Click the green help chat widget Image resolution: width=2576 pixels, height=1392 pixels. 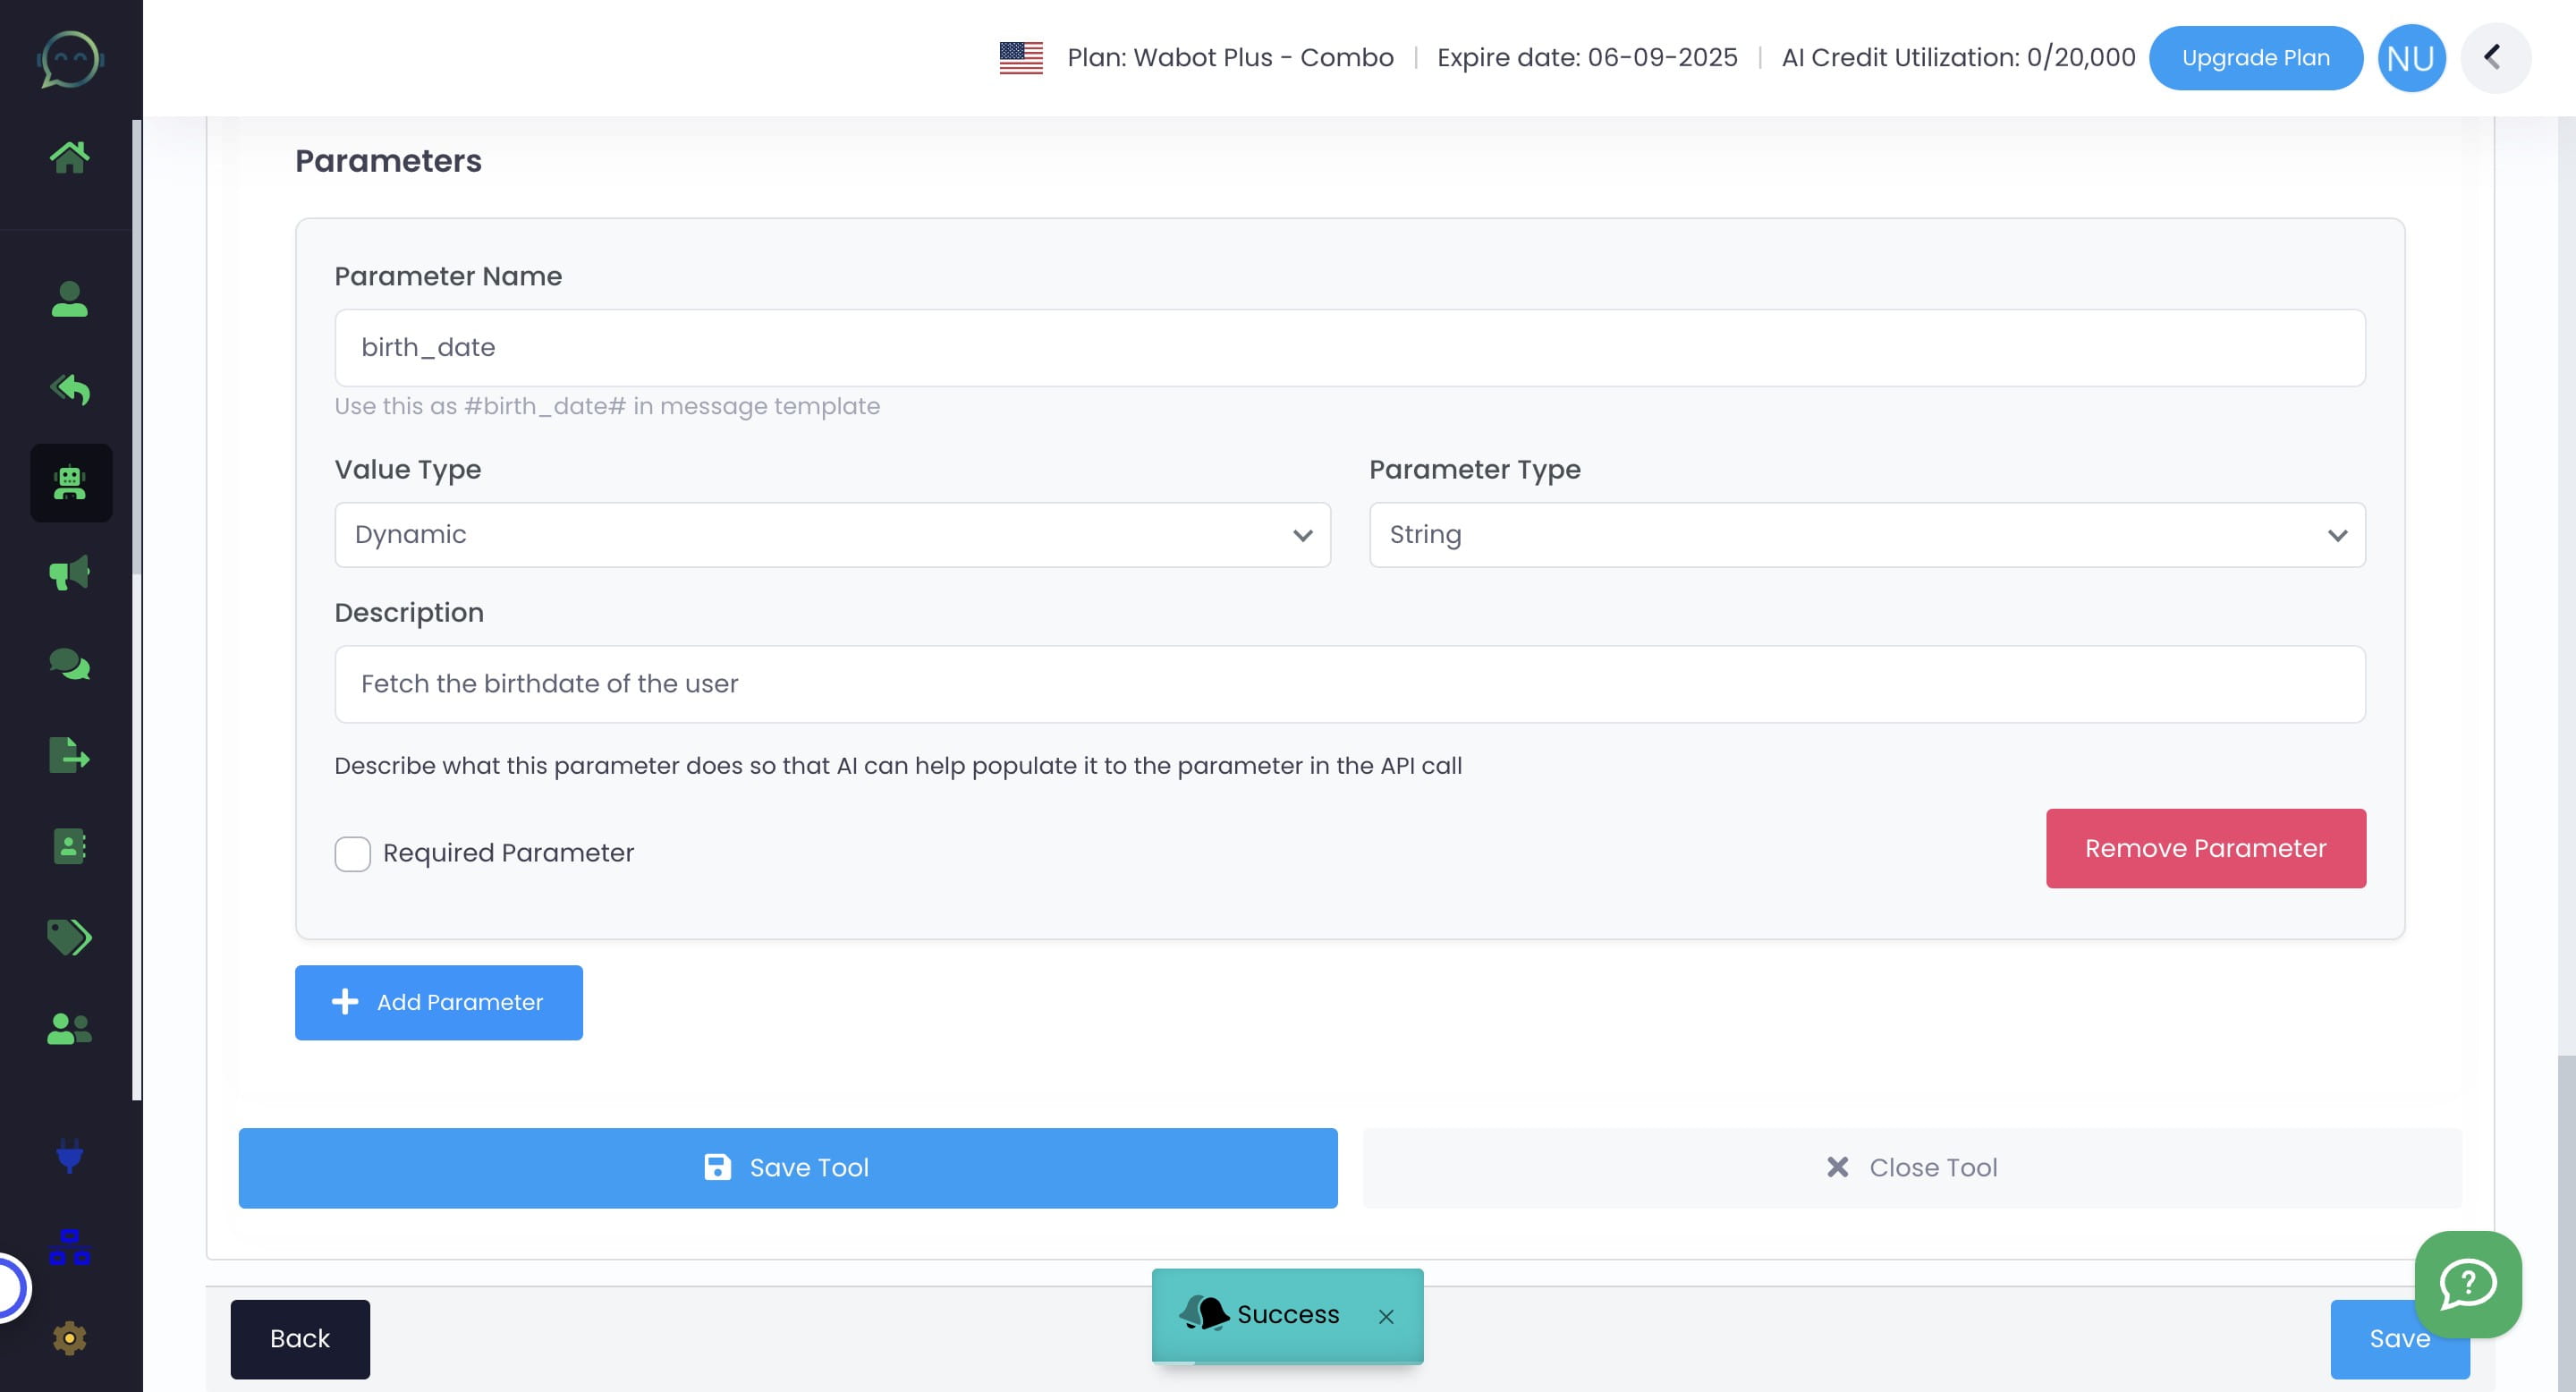point(2467,1284)
